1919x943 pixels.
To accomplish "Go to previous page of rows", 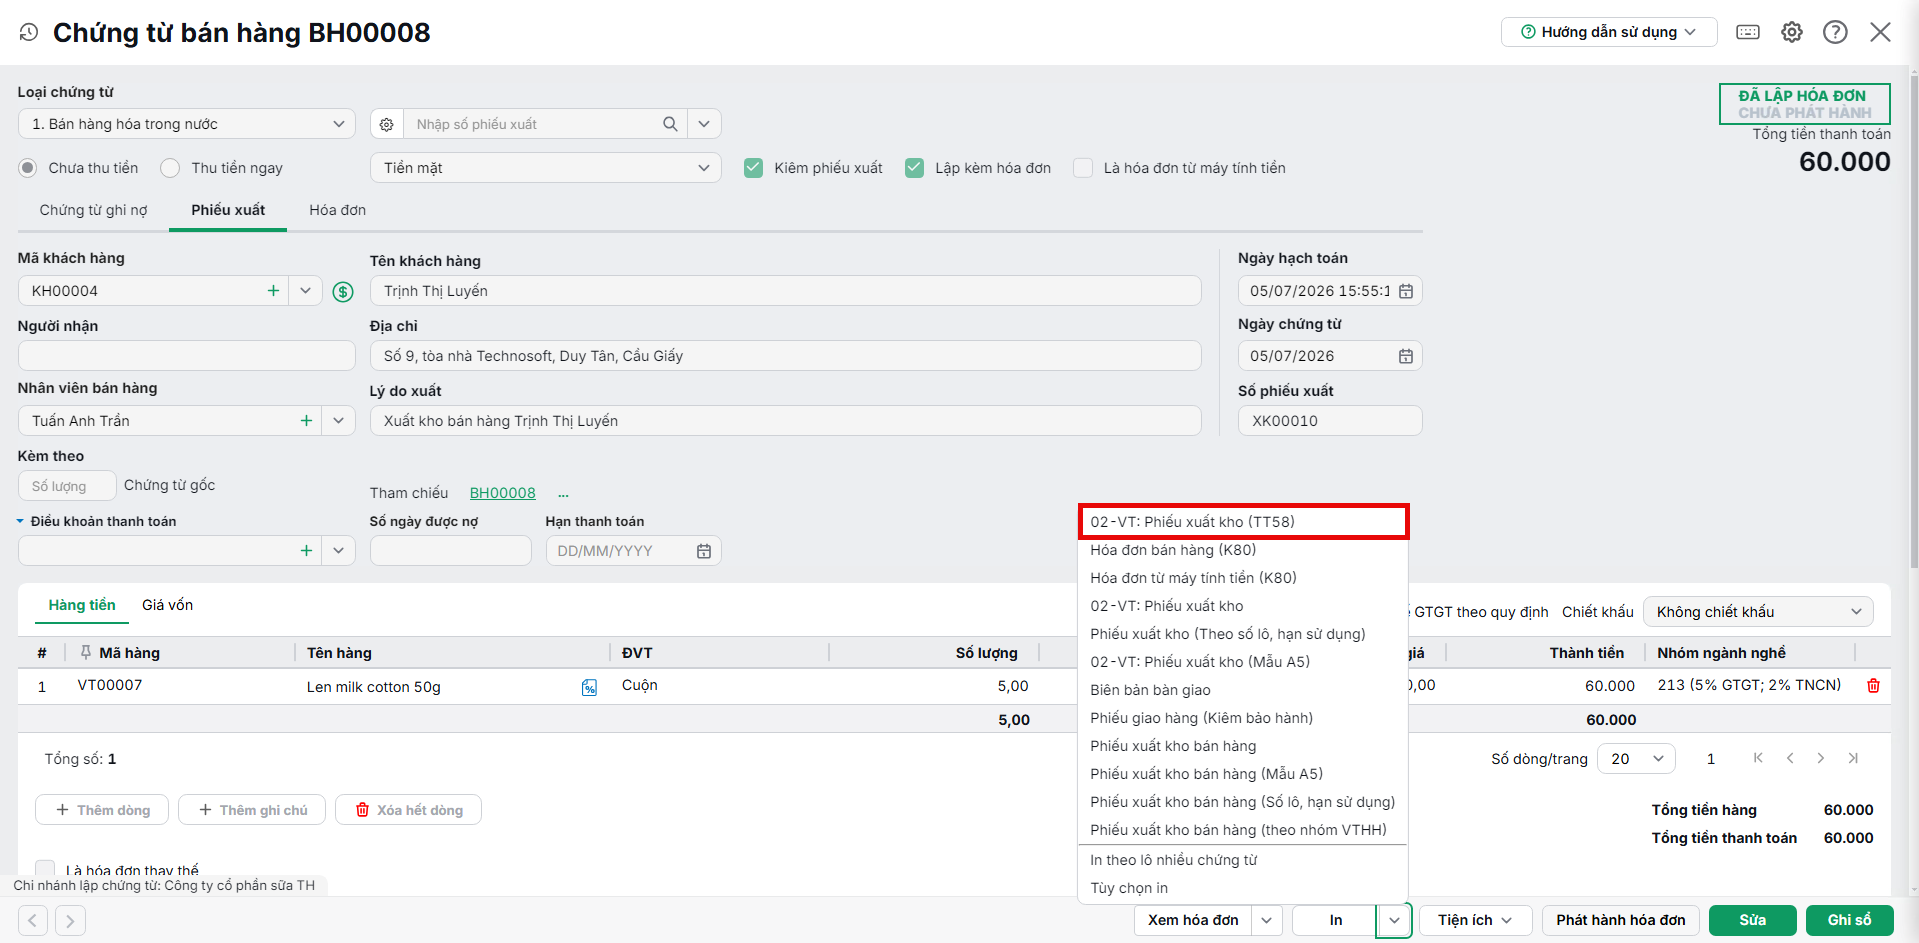I will click(1790, 758).
